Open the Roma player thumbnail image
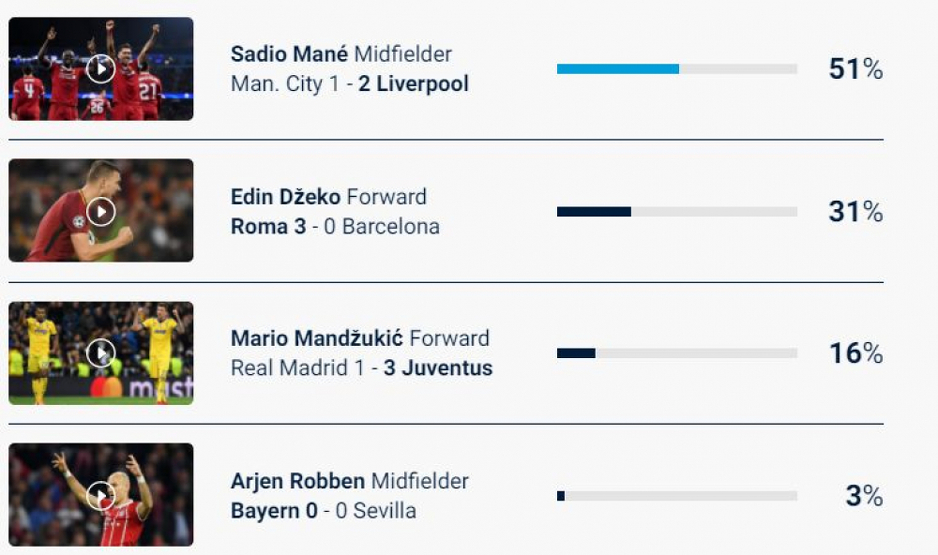The width and height of the screenshot is (938, 555). (x=101, y=211)
